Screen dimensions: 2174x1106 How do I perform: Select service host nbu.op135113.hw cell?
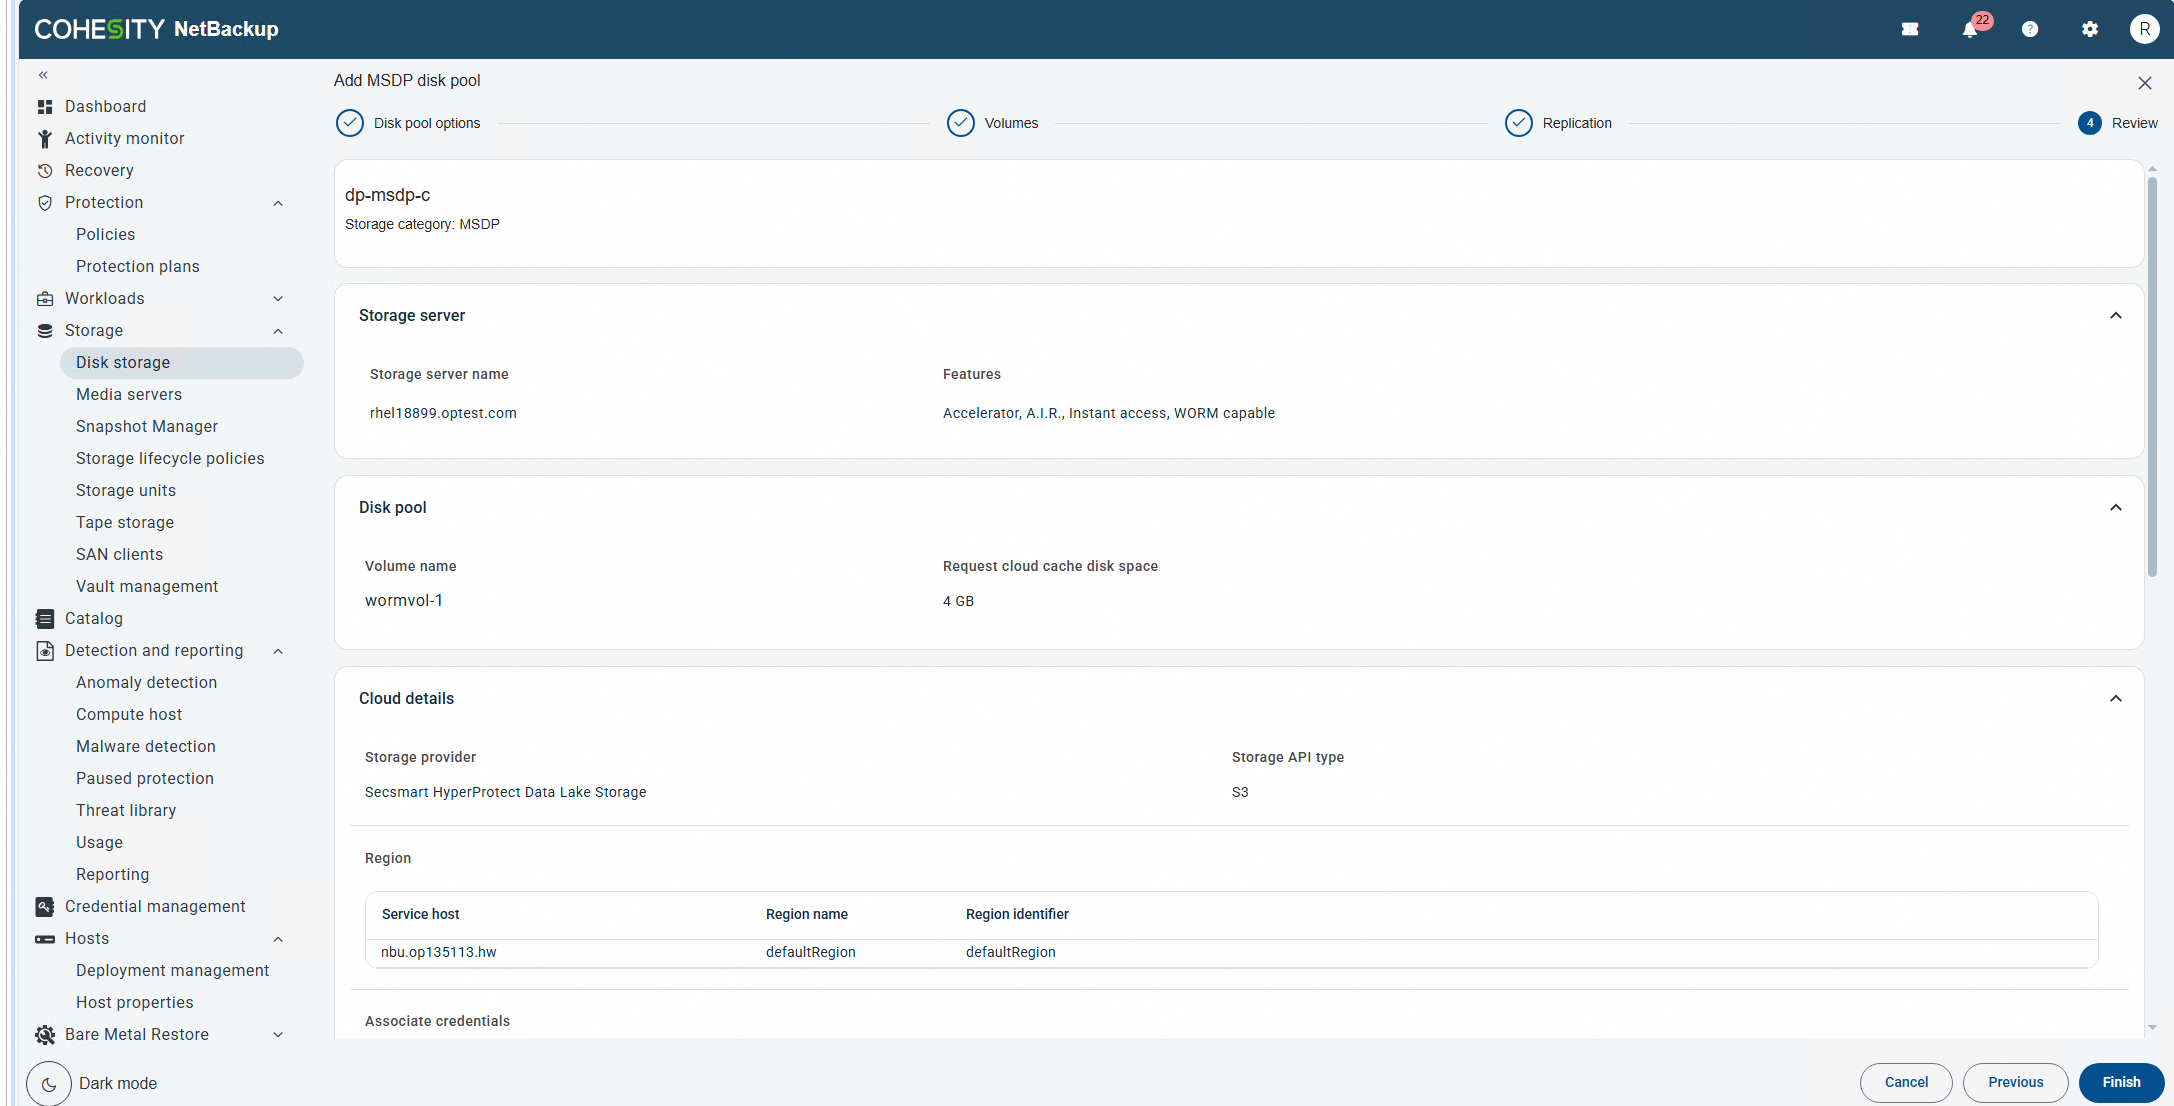439,952
